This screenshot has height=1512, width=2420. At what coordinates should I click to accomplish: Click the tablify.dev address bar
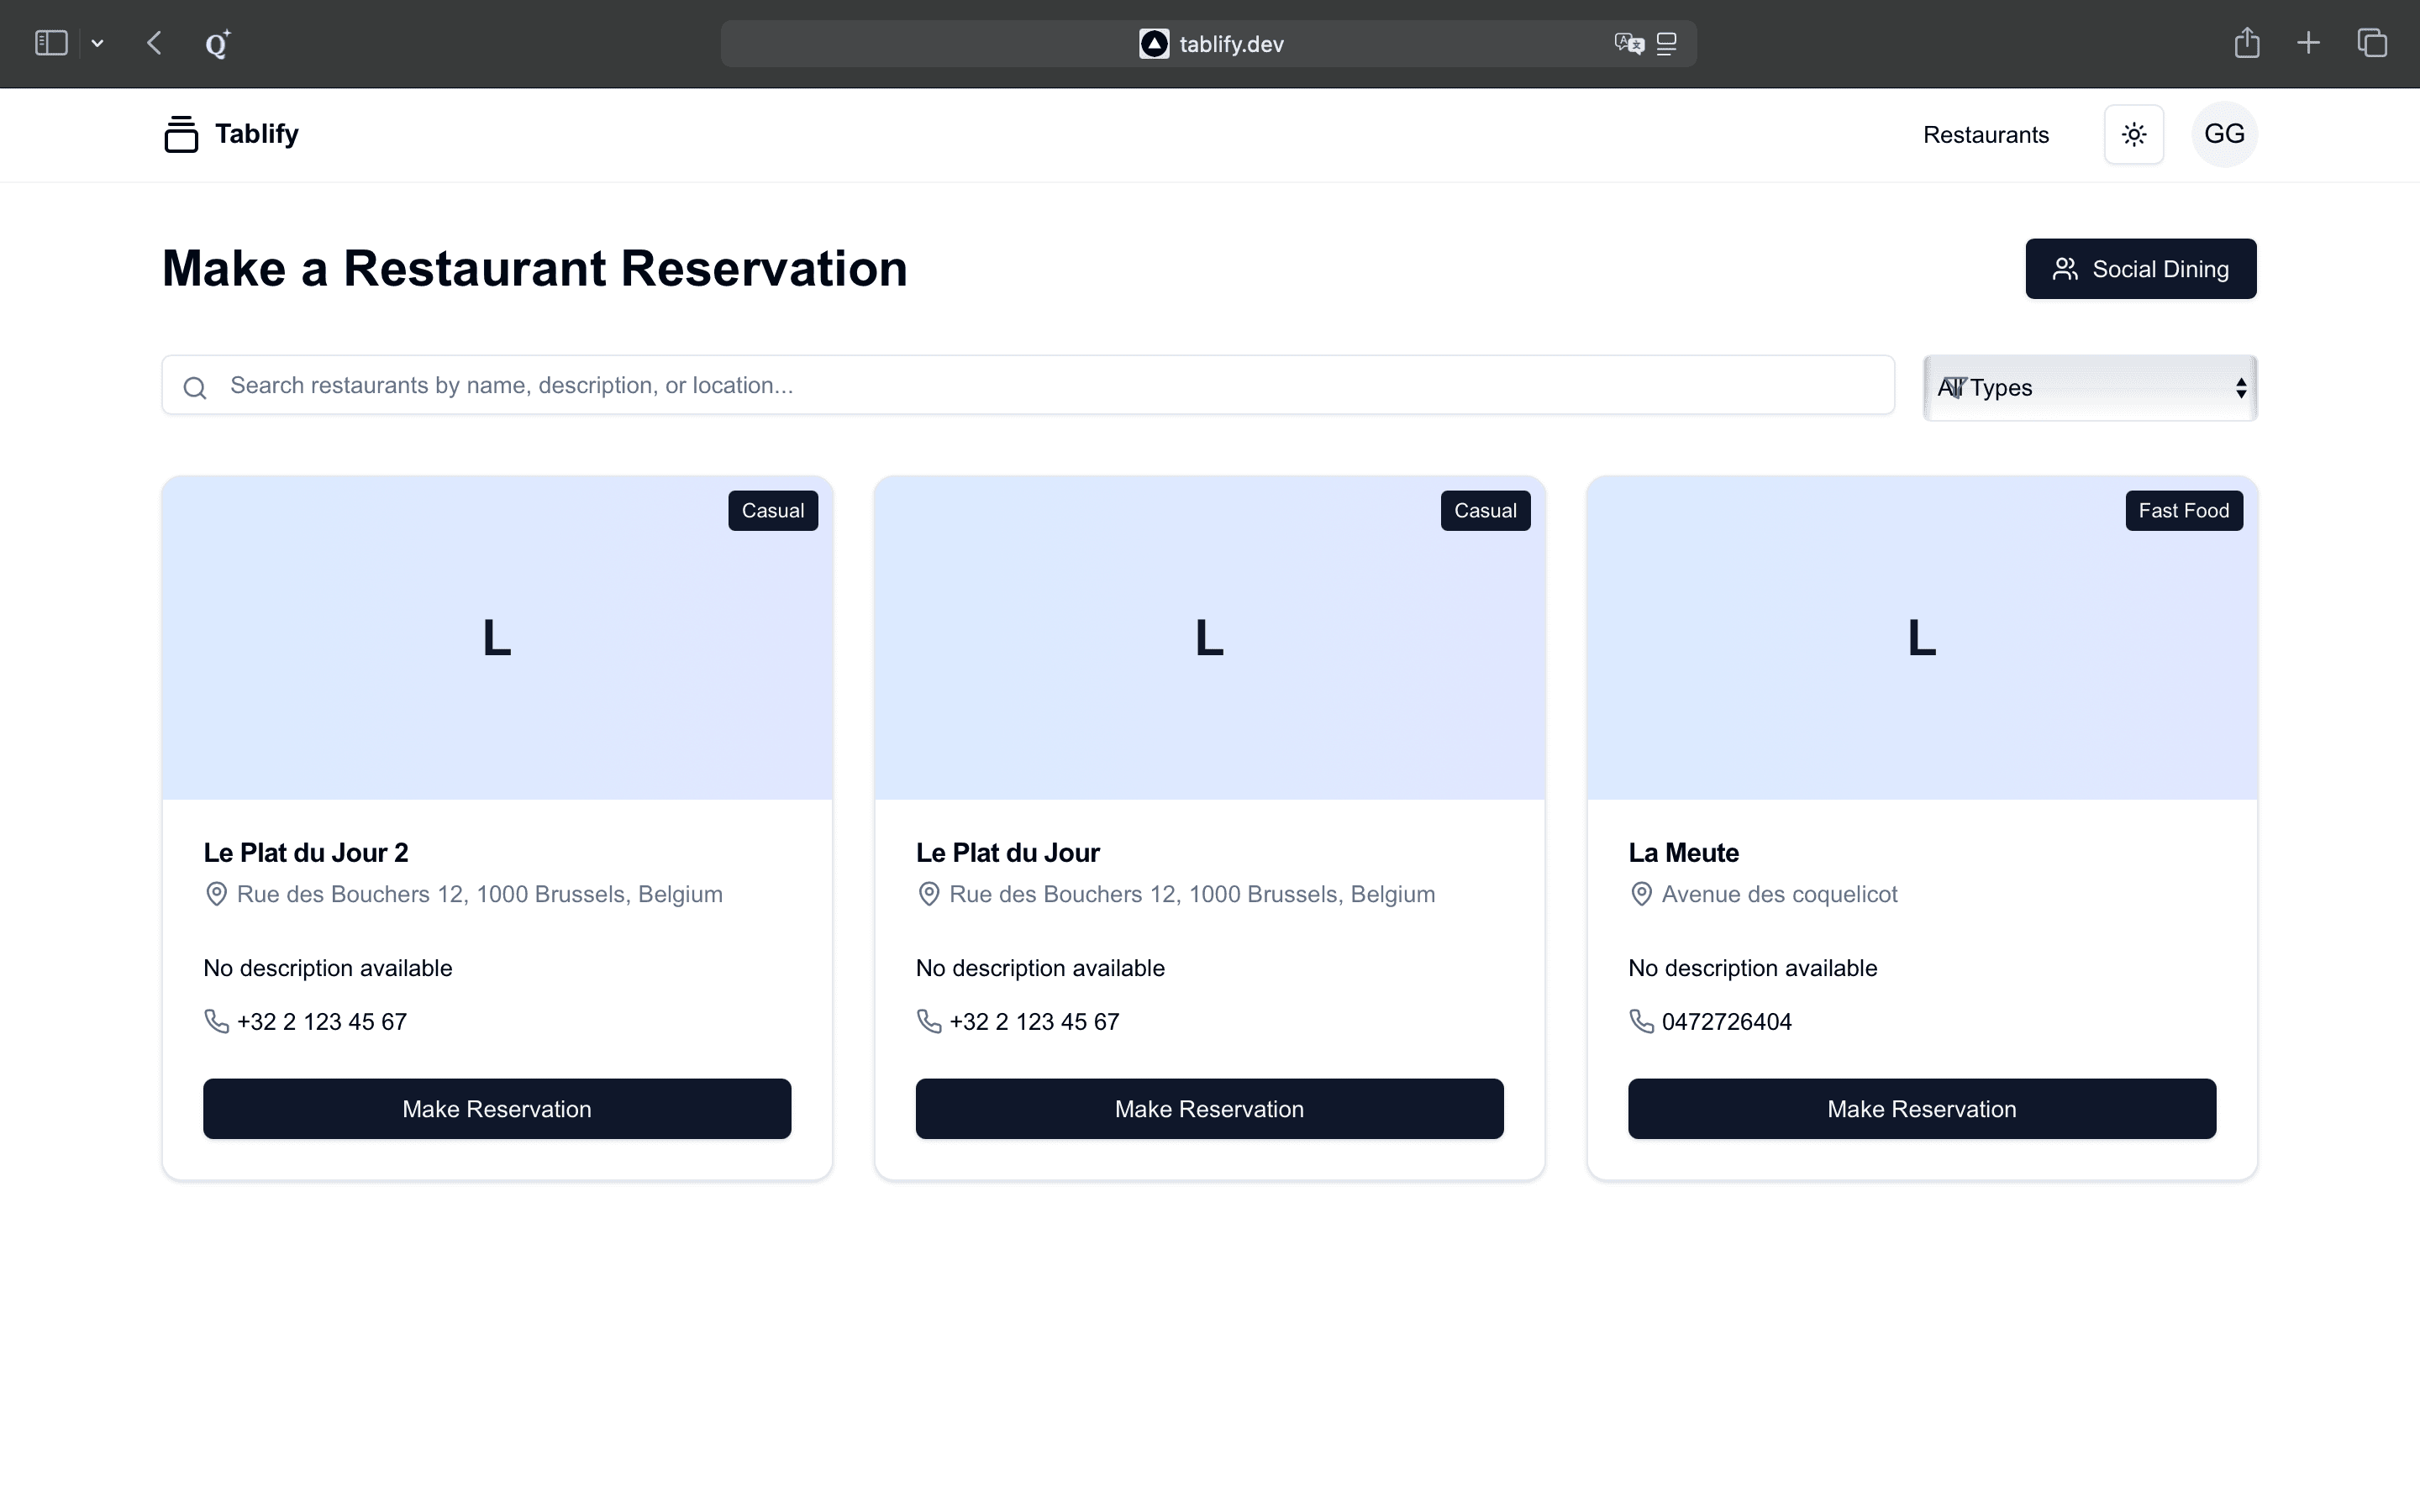click(x=1230, y=44)
